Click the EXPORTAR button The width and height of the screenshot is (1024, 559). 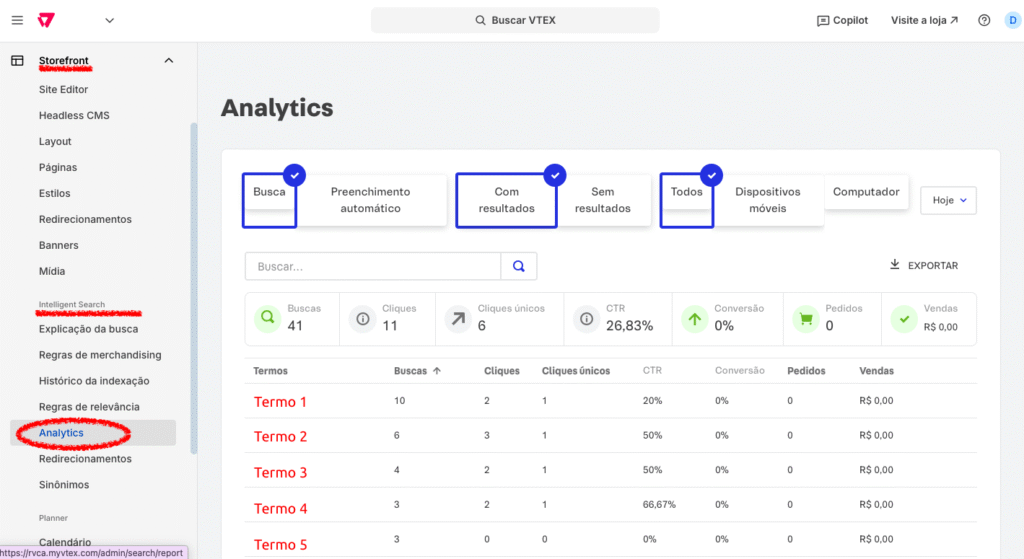pos(924,266)
